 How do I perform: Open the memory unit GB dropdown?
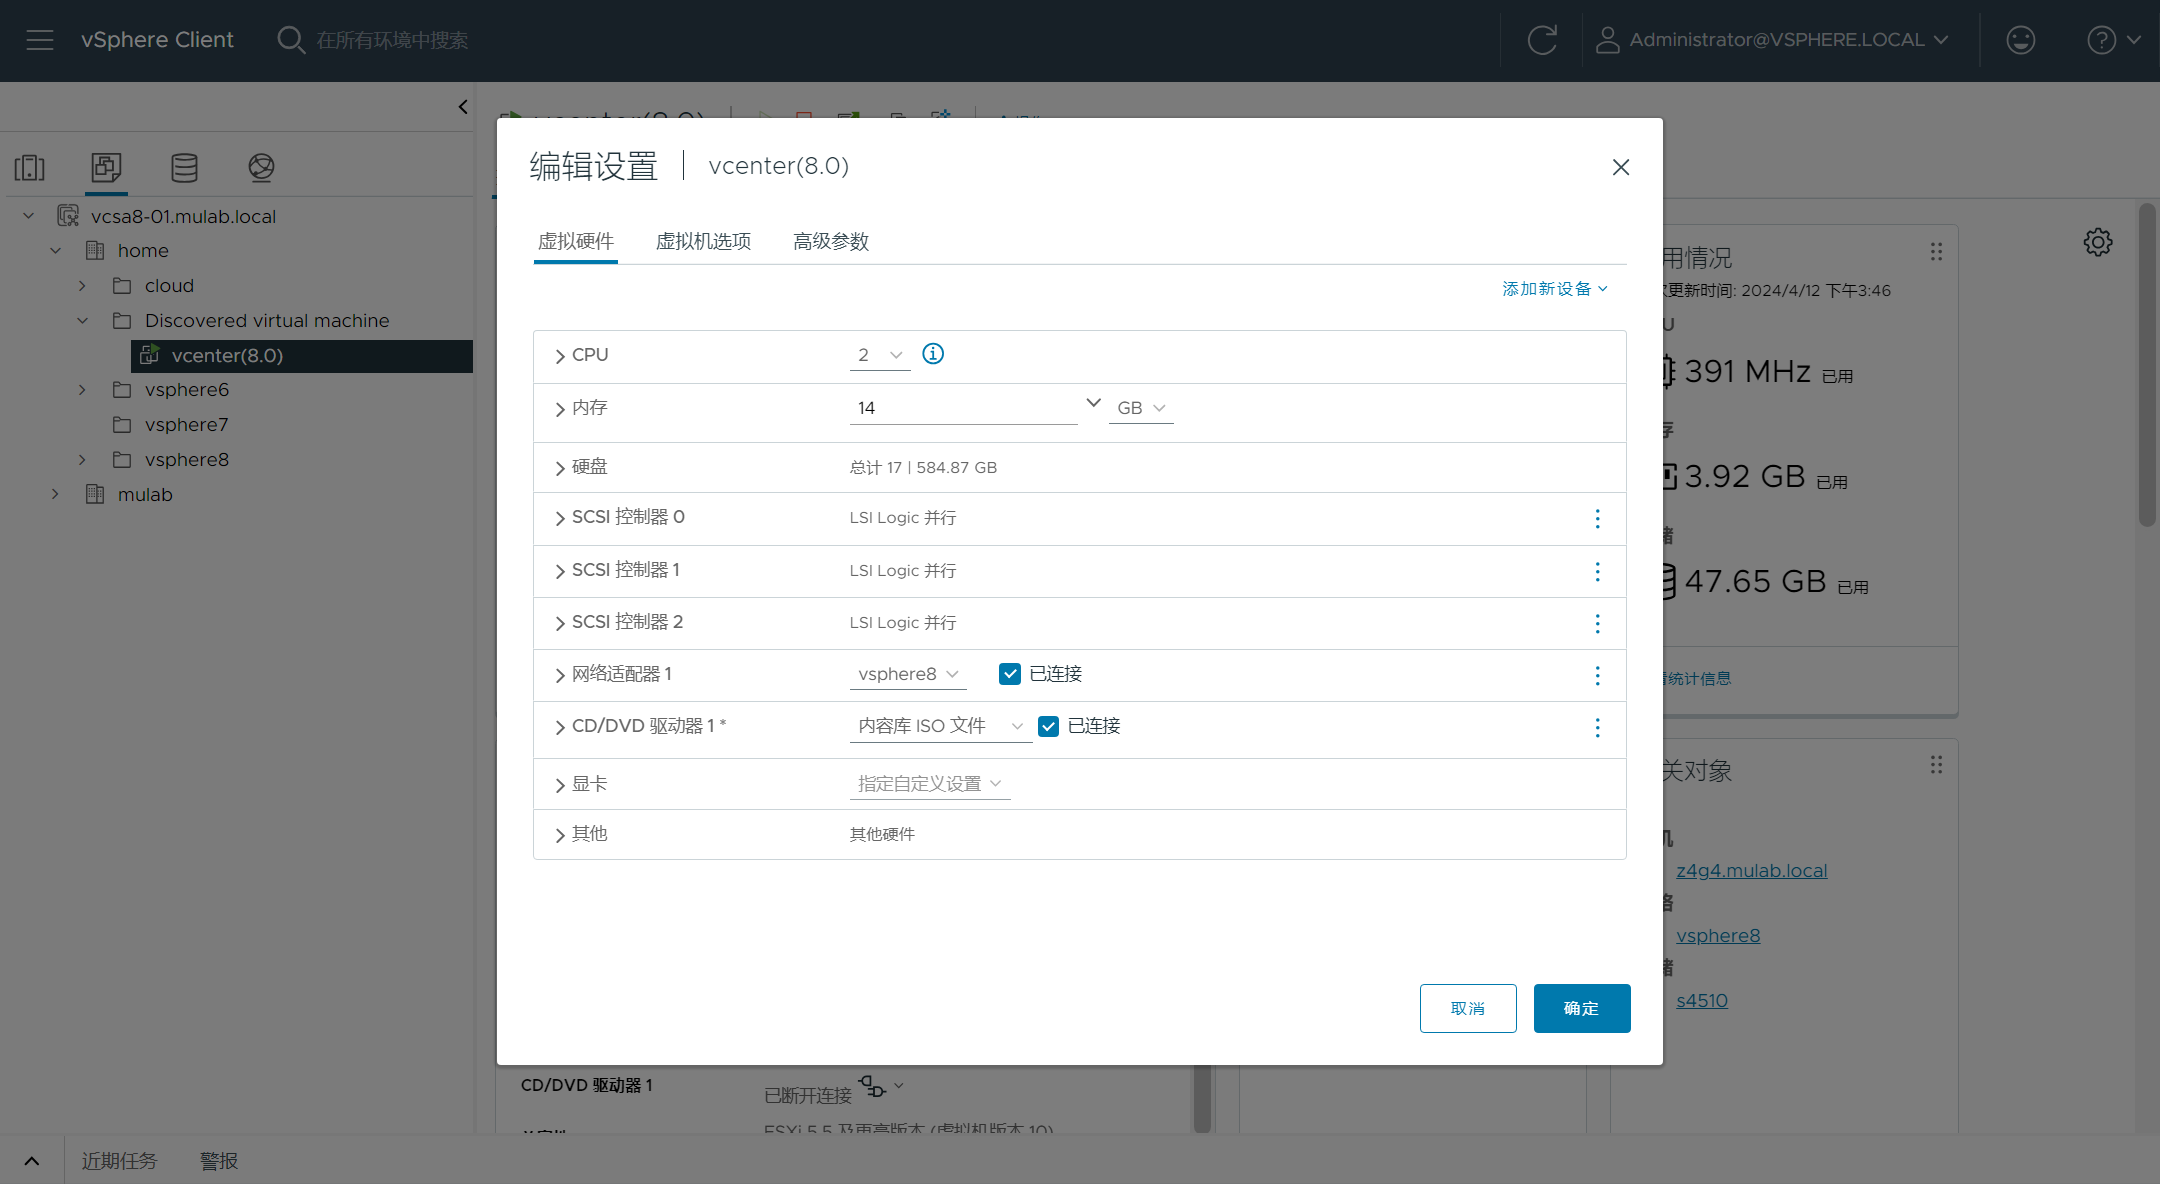coord(1141,408)
